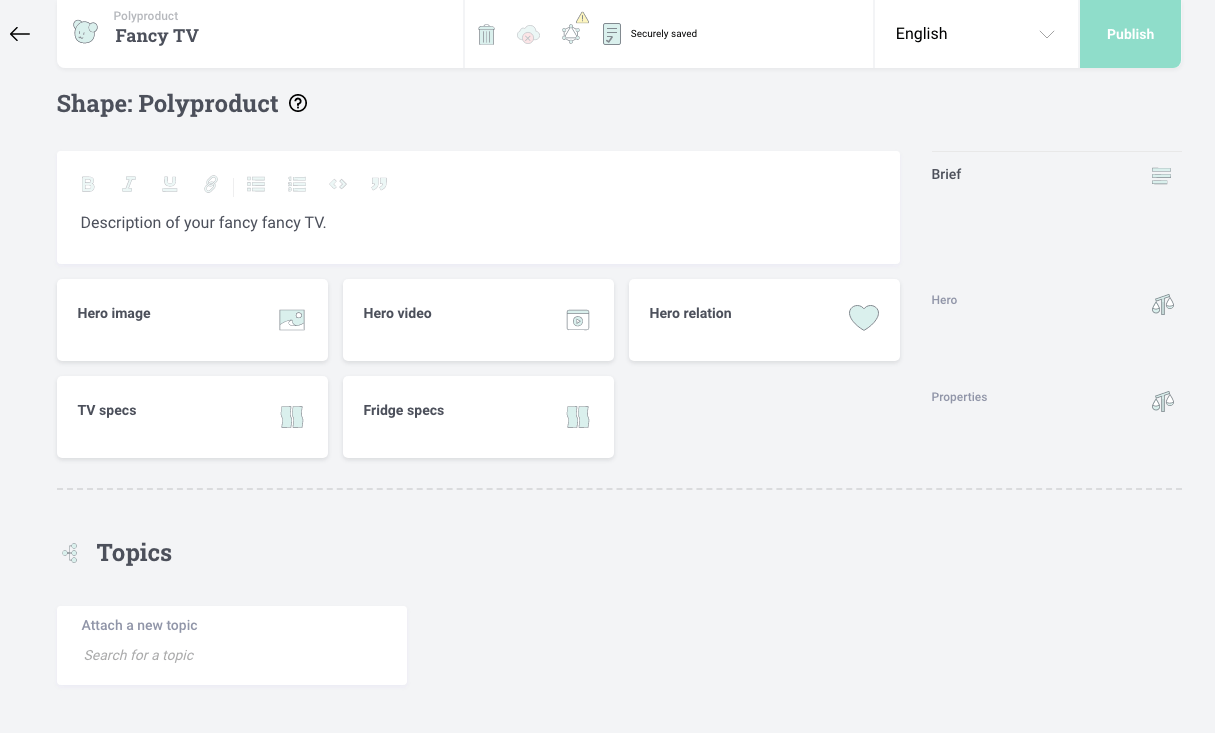
Task: Click the paragraph icon next to Brief
Action: pyautogui.click(x=1161, y=176)
